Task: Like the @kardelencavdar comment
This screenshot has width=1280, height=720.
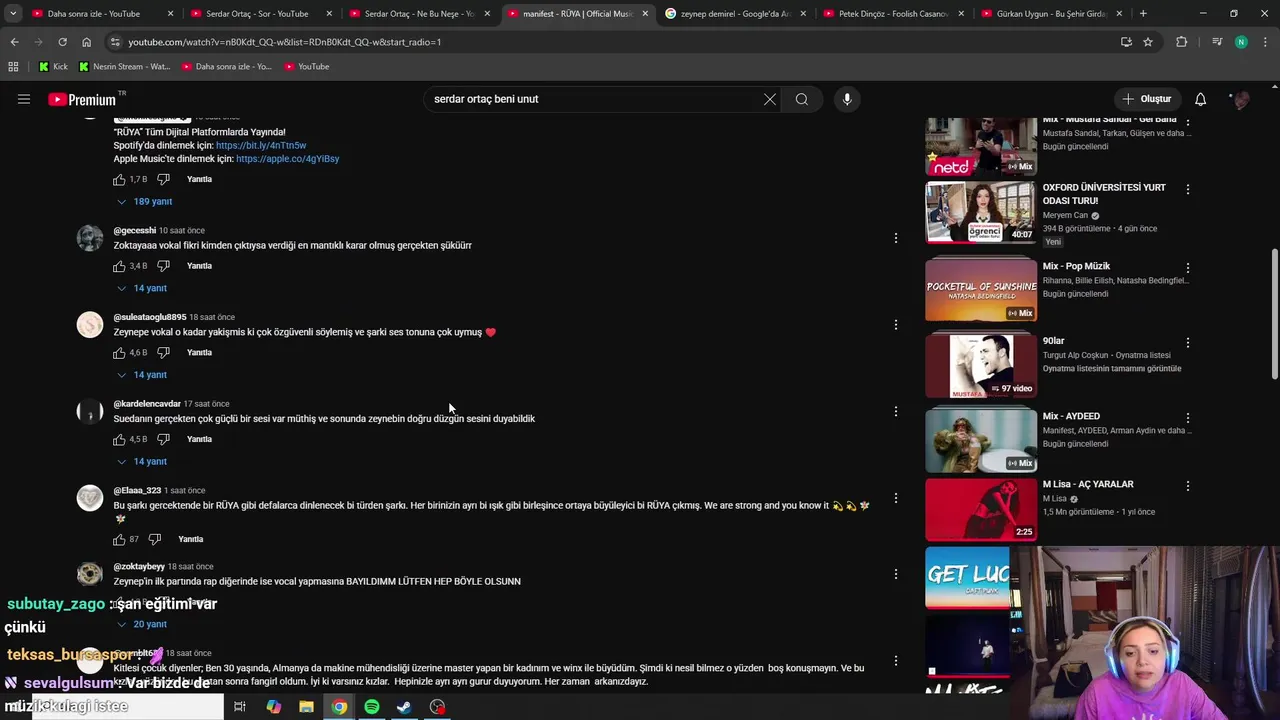Action: [x=119, y=439]
